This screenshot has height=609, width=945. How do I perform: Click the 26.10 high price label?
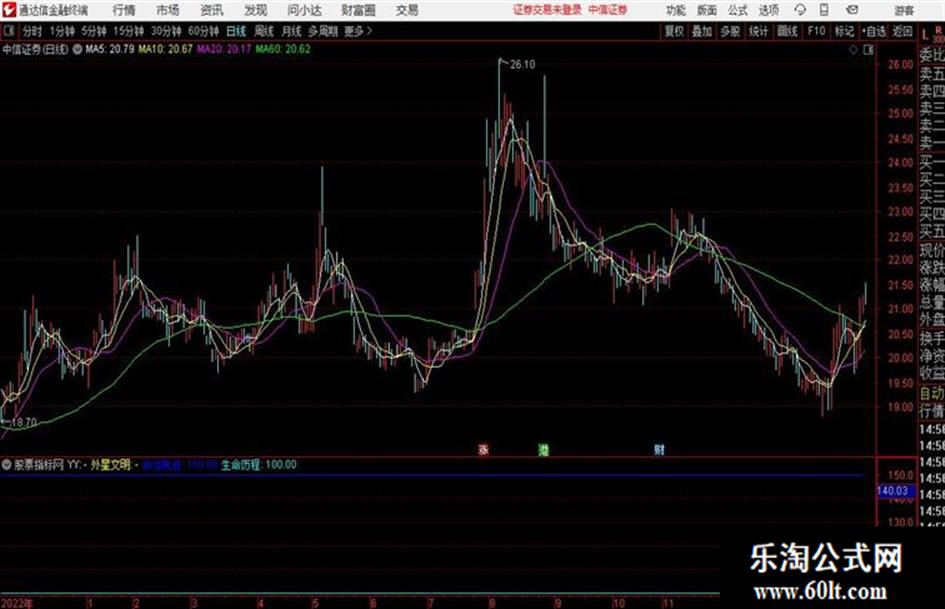tap(523, 65)
